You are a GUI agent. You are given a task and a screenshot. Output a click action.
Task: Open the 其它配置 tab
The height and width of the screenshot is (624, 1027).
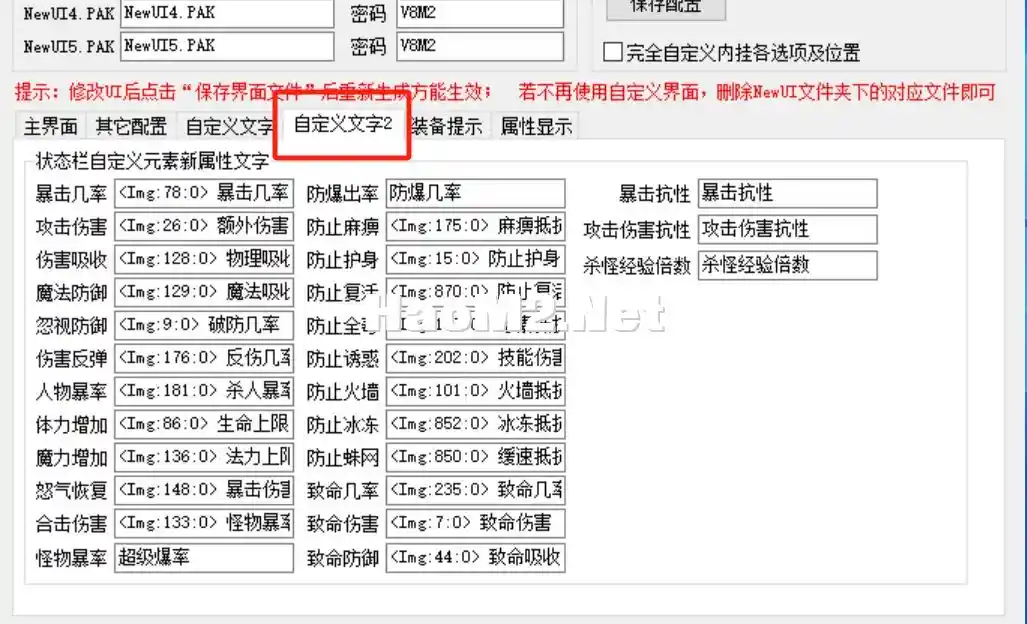pos(131,126)
